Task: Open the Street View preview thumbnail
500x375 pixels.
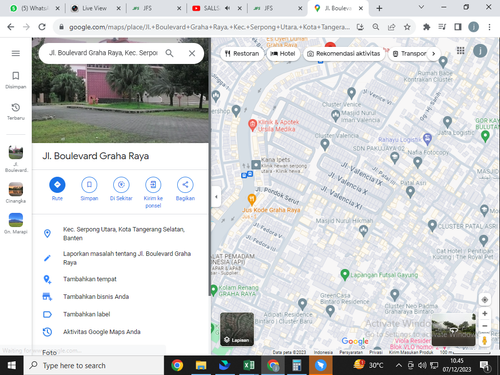Action: pos(453,329)
